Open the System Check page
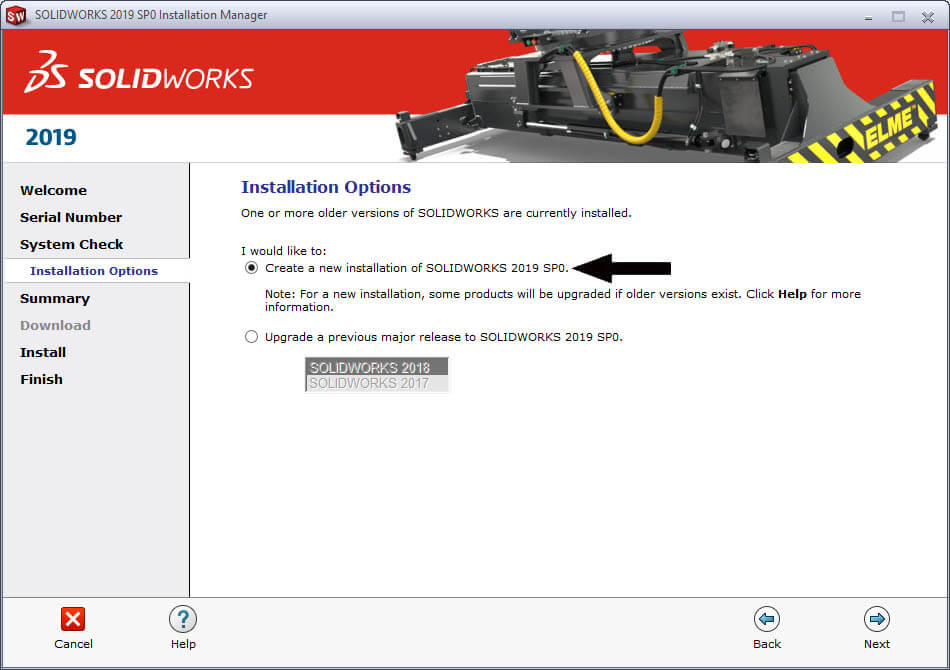The height and width of the screenshot is (670, 950). pyautogui.click(x=71, y=244)
